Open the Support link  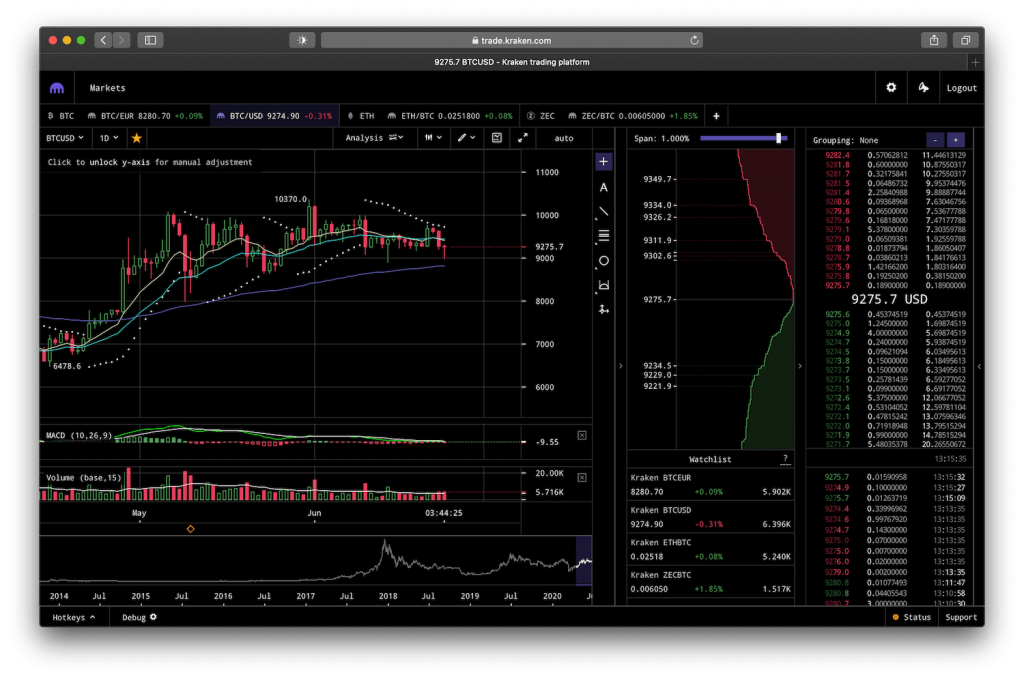[961, 617]
